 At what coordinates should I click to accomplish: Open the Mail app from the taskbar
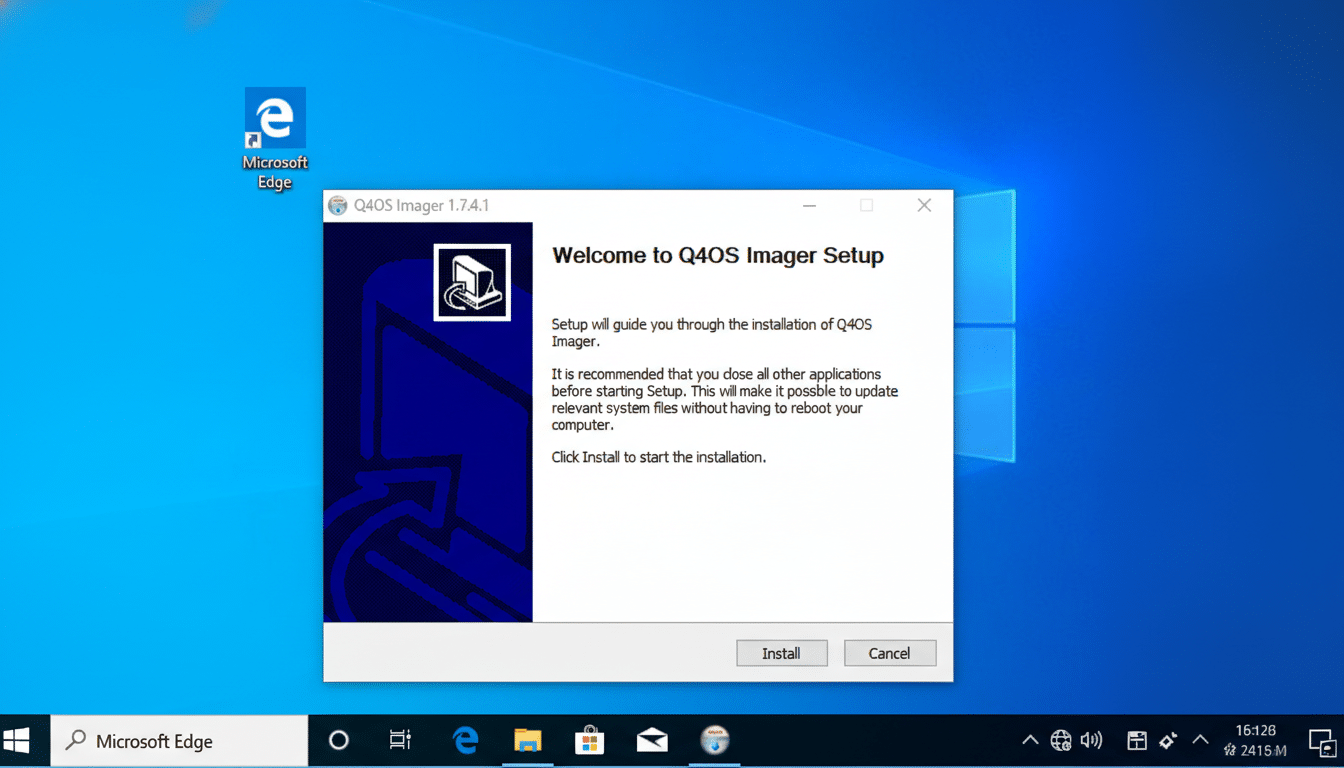pyautogui.click(x=651, y=740)
